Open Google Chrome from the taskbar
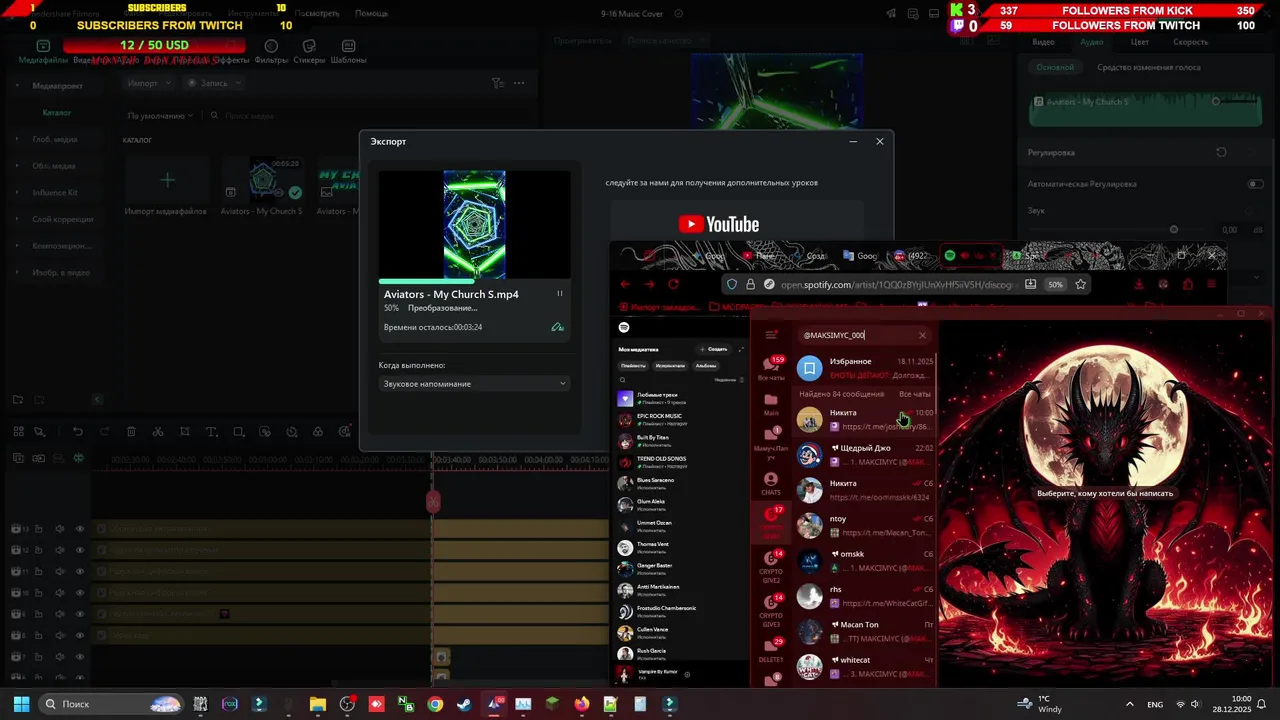The height and width of the screenshot is (720, 1280). [435, 704]
